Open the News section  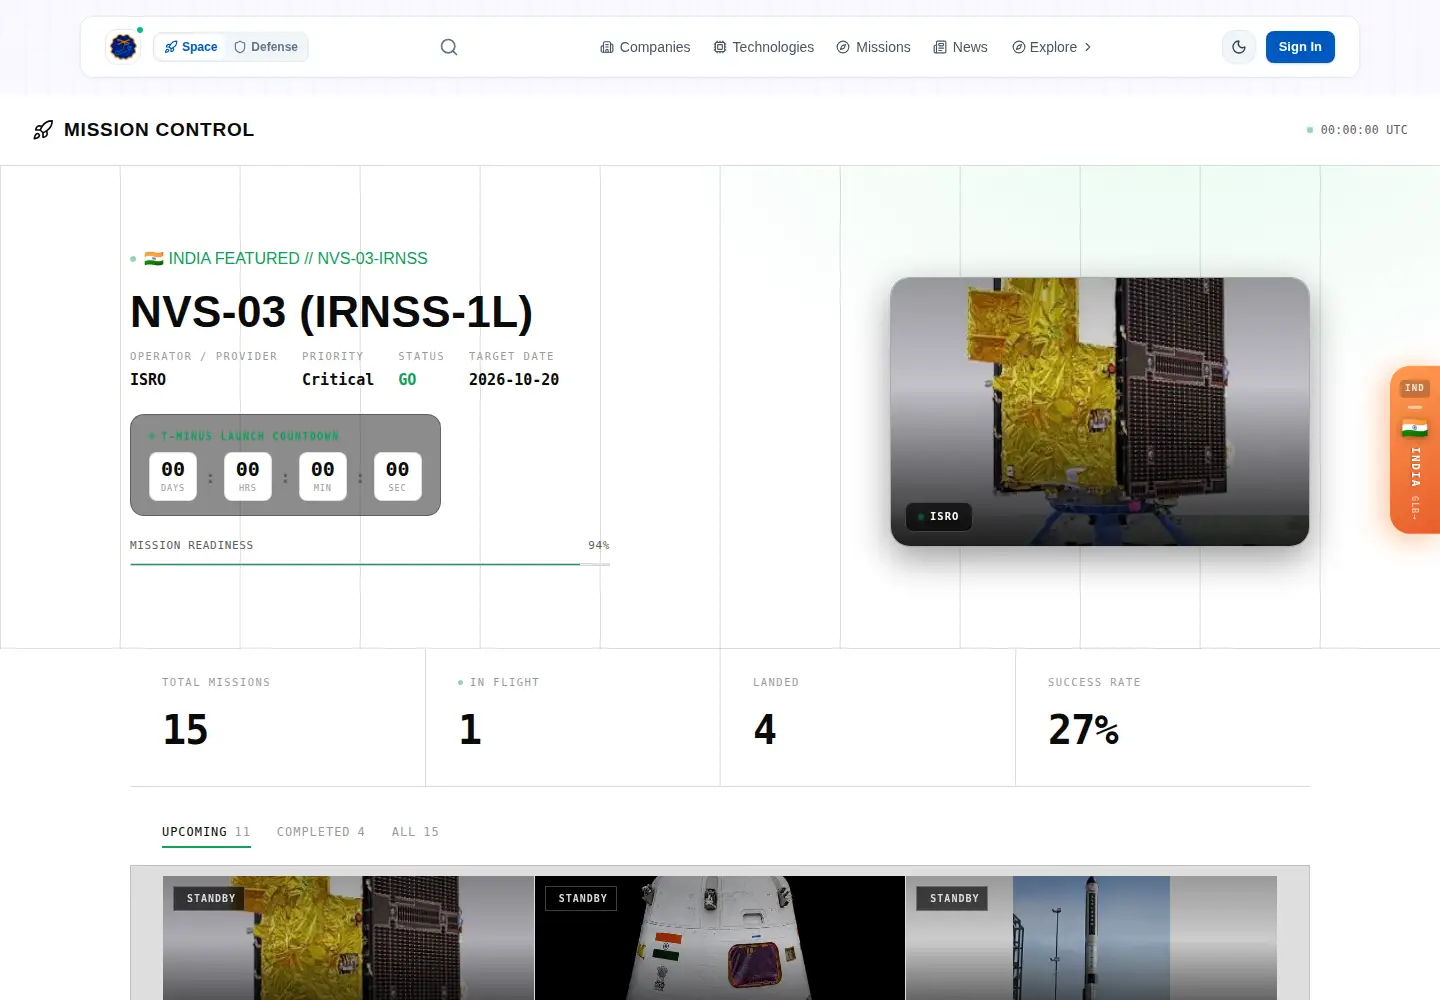(x=960, y=47)
